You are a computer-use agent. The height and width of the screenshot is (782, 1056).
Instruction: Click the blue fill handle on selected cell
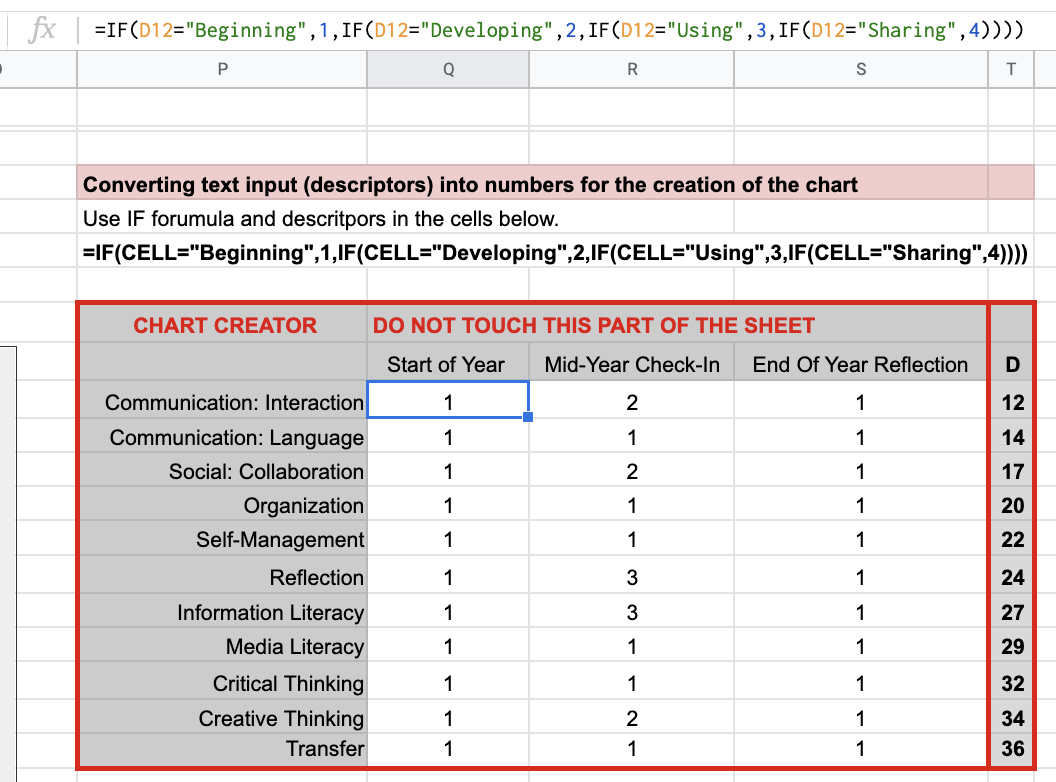click(528, 417)
